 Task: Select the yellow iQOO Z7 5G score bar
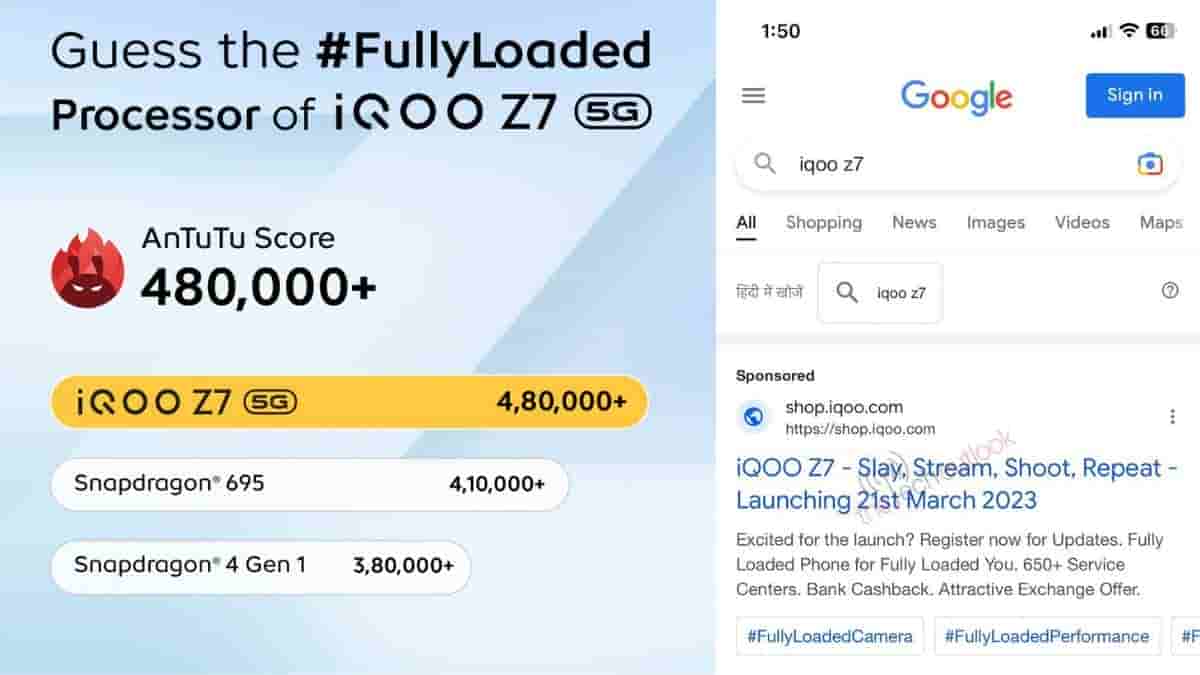[x=349, y=402]
